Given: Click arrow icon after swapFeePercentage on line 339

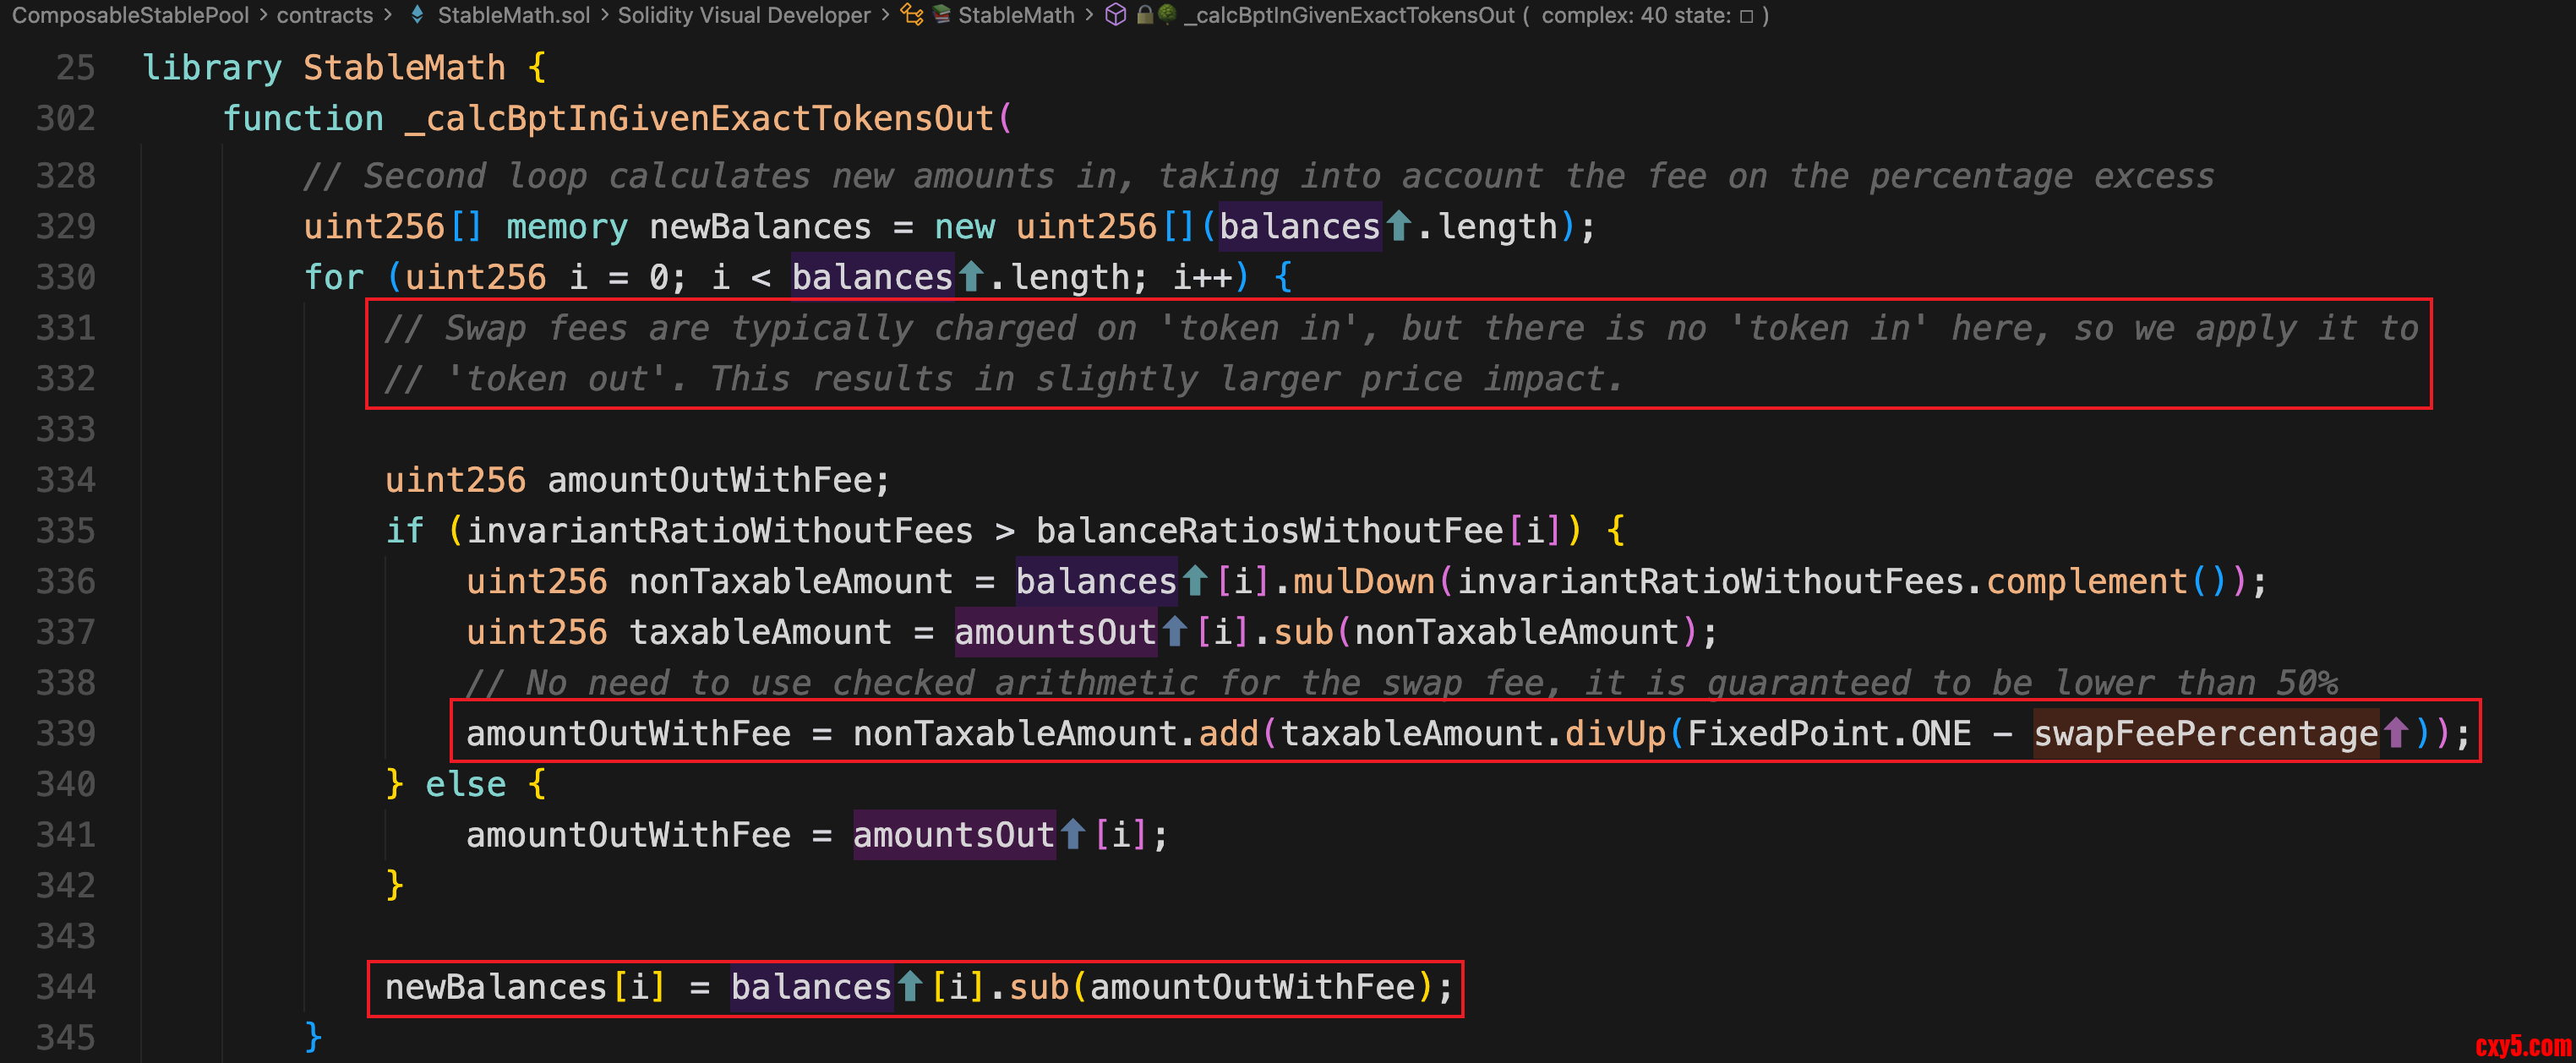Looking at the screenshot, I should pyautogui.click(x=2396, y=733).
